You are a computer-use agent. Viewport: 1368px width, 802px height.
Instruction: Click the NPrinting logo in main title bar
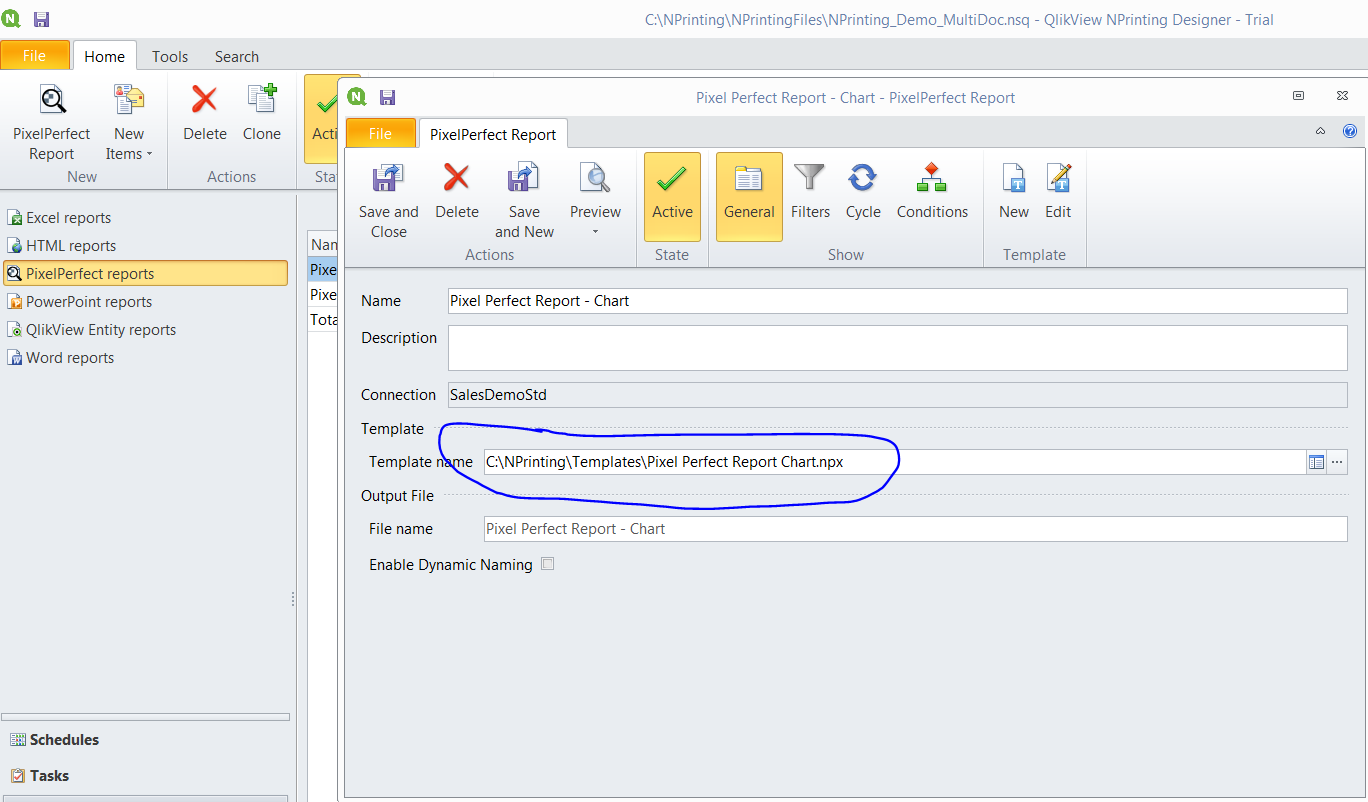click(x=12, y=19)
